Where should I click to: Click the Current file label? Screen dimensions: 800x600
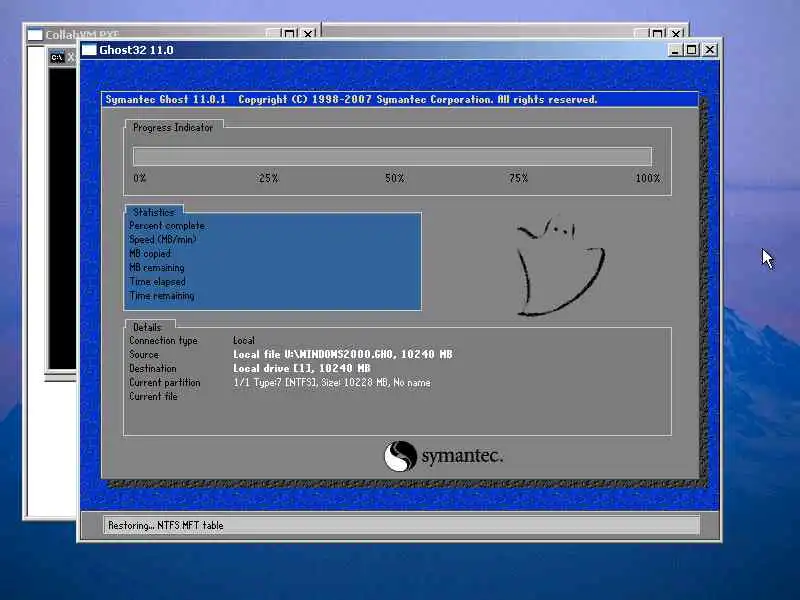click(x=153, y=396)
